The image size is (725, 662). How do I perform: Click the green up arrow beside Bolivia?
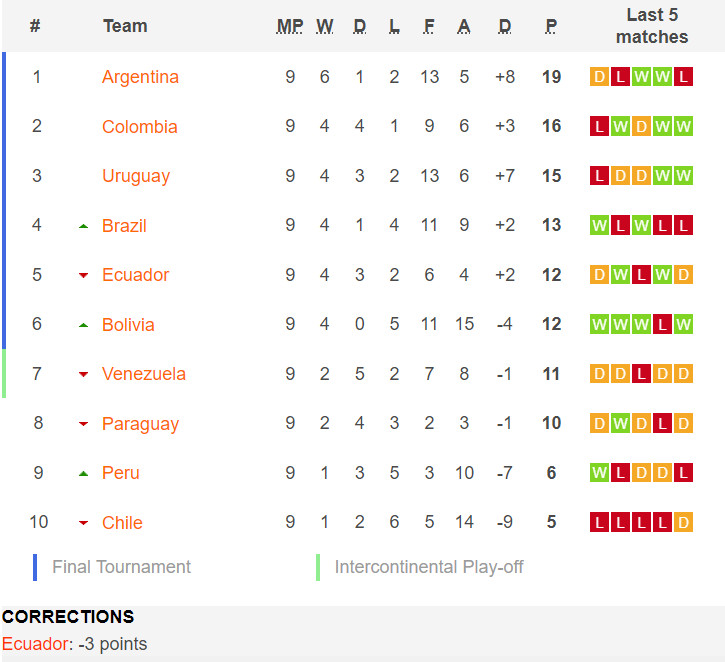[83, 325]
